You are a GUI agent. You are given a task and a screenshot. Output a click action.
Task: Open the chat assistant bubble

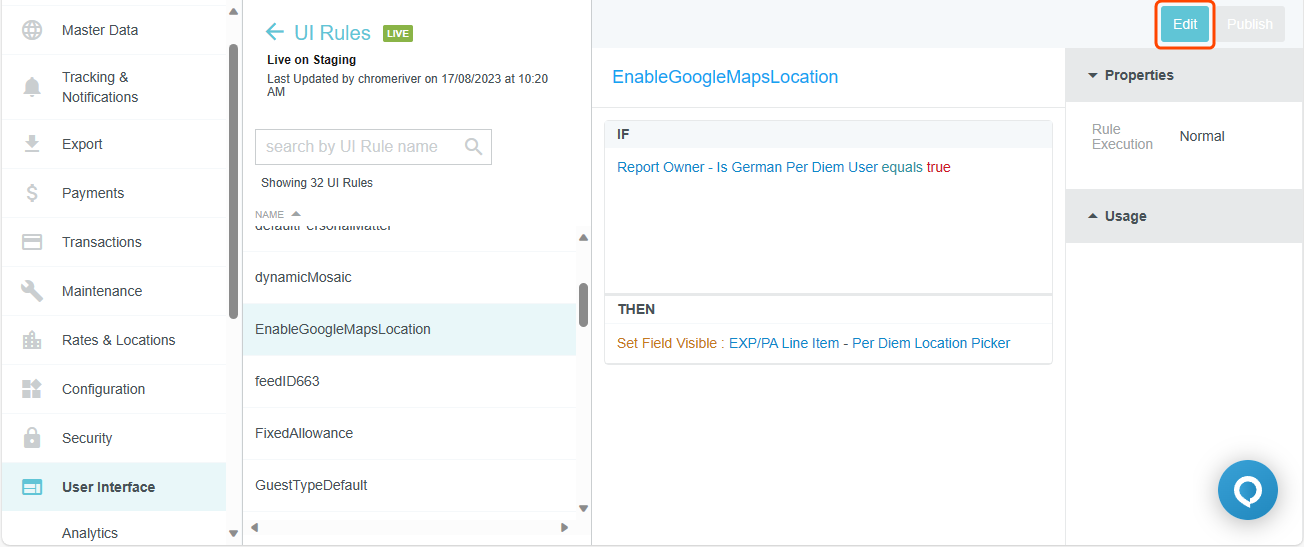1247,490
